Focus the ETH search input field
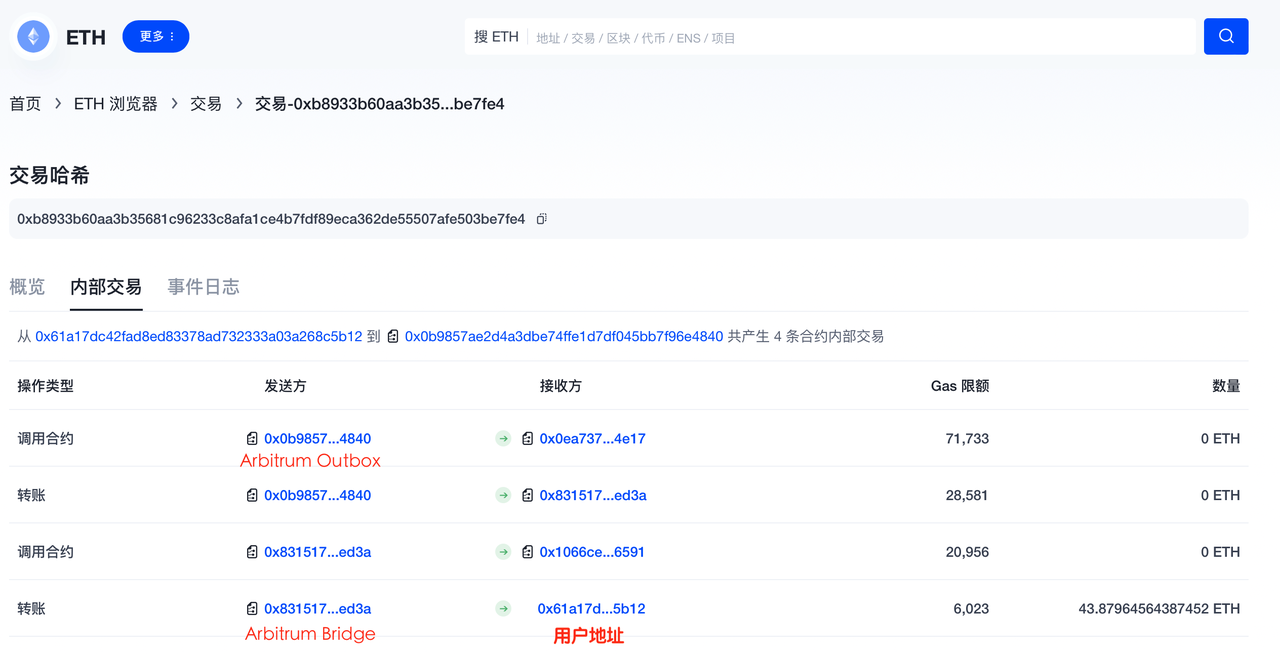 tap(860, 37)
